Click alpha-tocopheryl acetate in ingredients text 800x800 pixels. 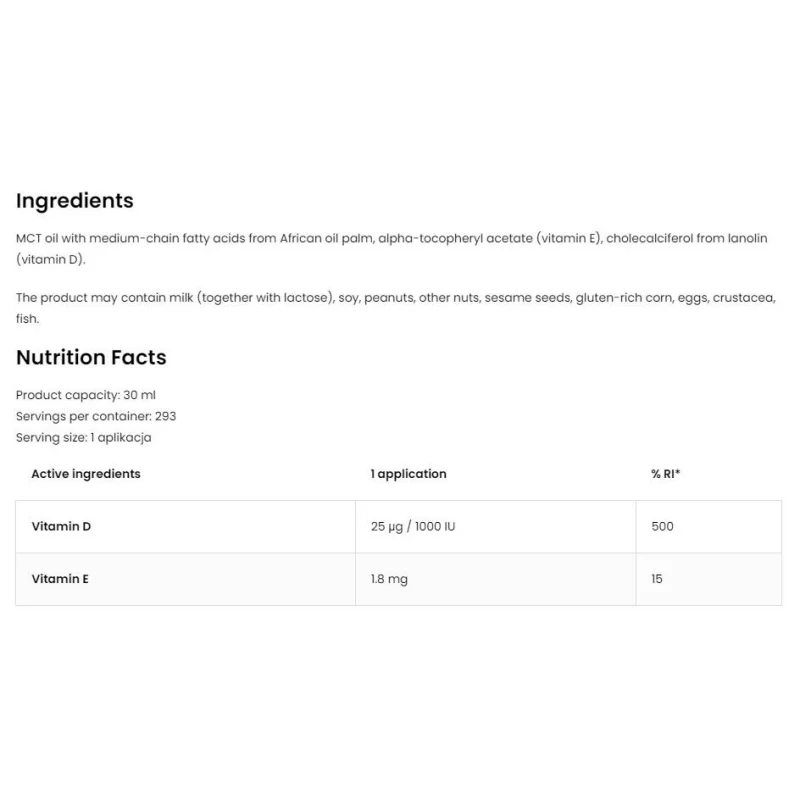[455, 239]
